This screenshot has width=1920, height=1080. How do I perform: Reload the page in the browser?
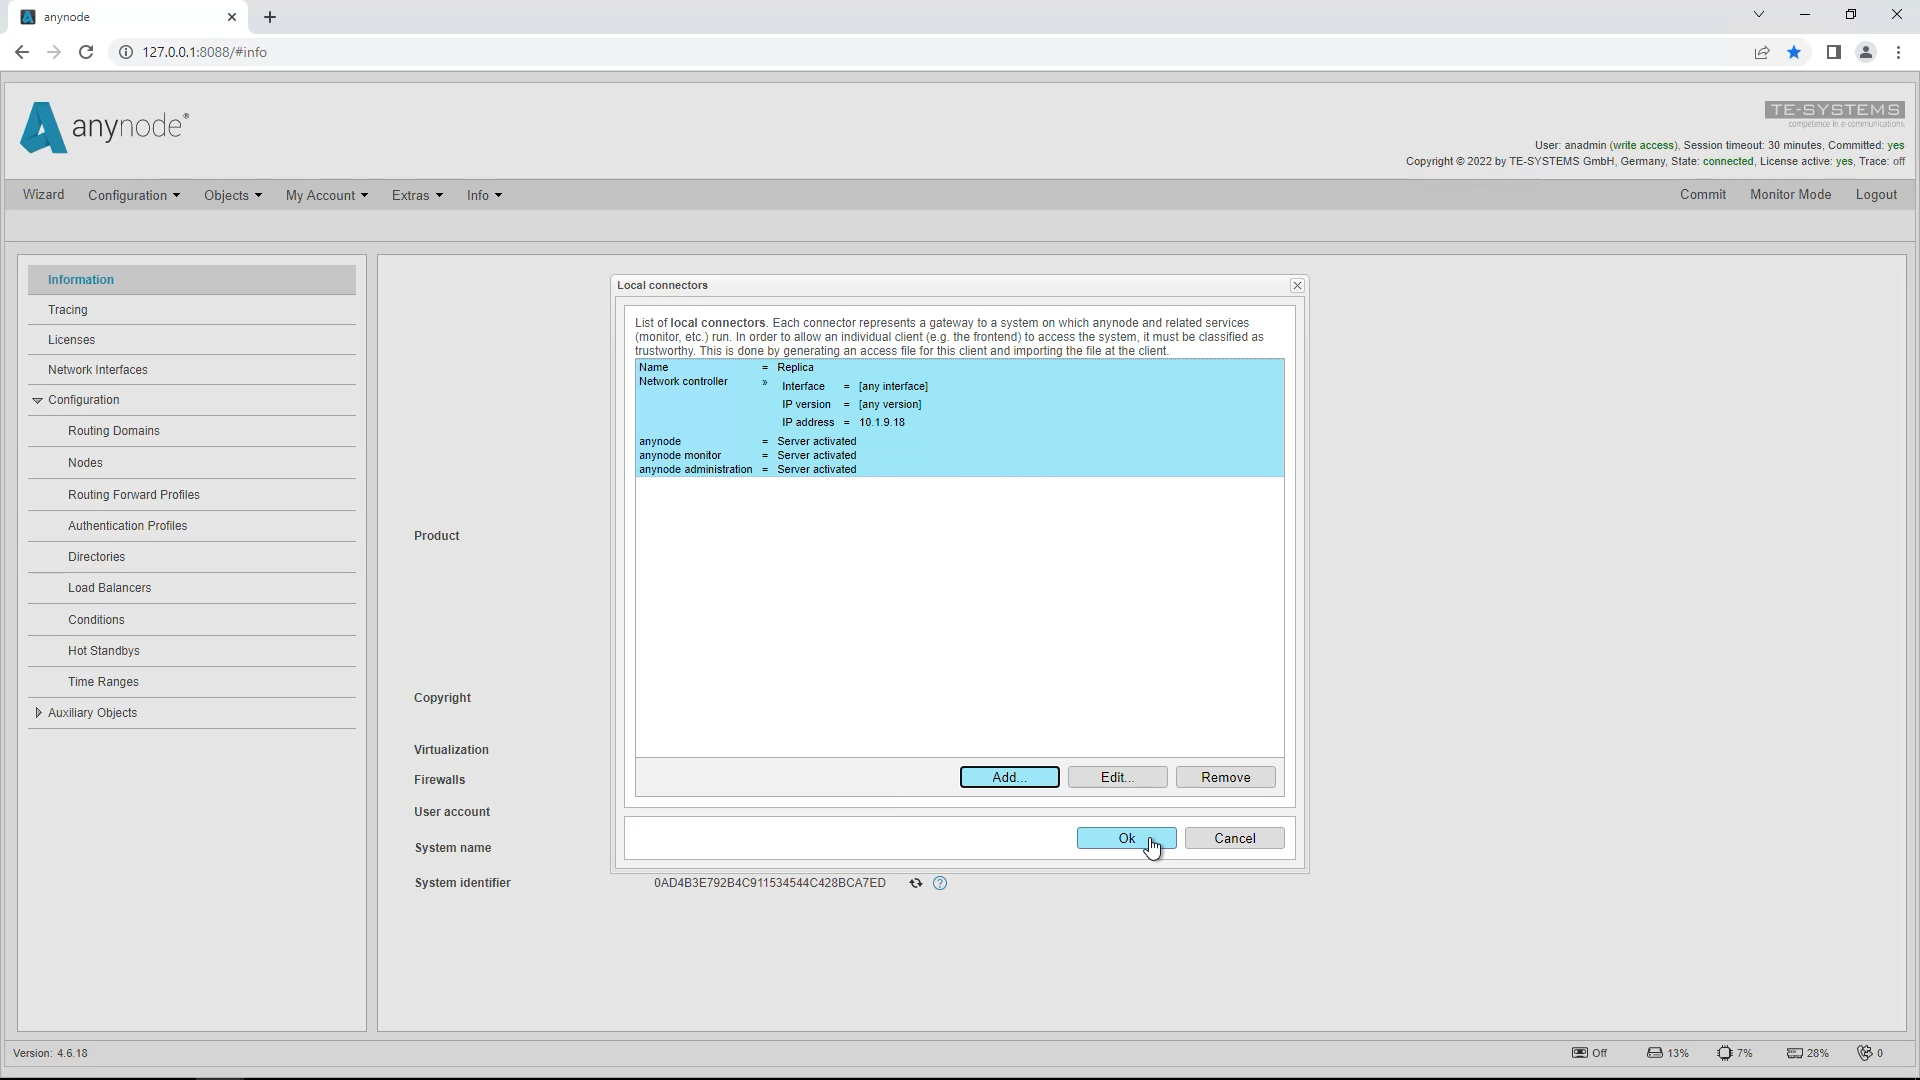tap(86, 52)
